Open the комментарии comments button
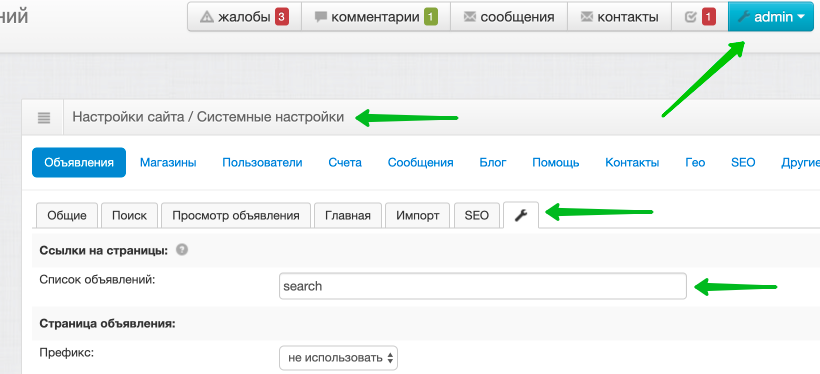Image resolution: width=820 pixels, height=374 pixels. tap(375, 17)
